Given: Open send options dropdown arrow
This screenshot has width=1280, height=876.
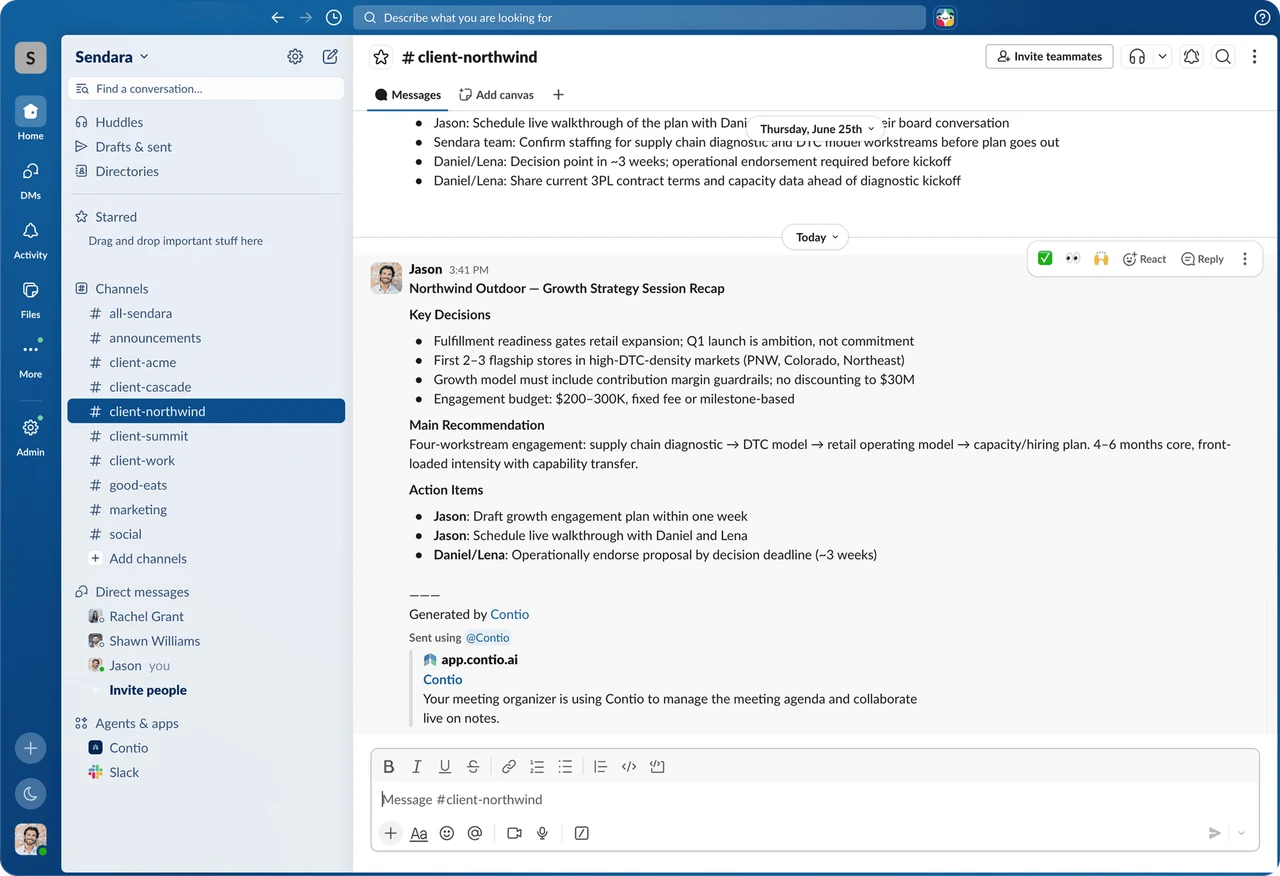Looking at the screenshot, I should tap(1241, 833).
